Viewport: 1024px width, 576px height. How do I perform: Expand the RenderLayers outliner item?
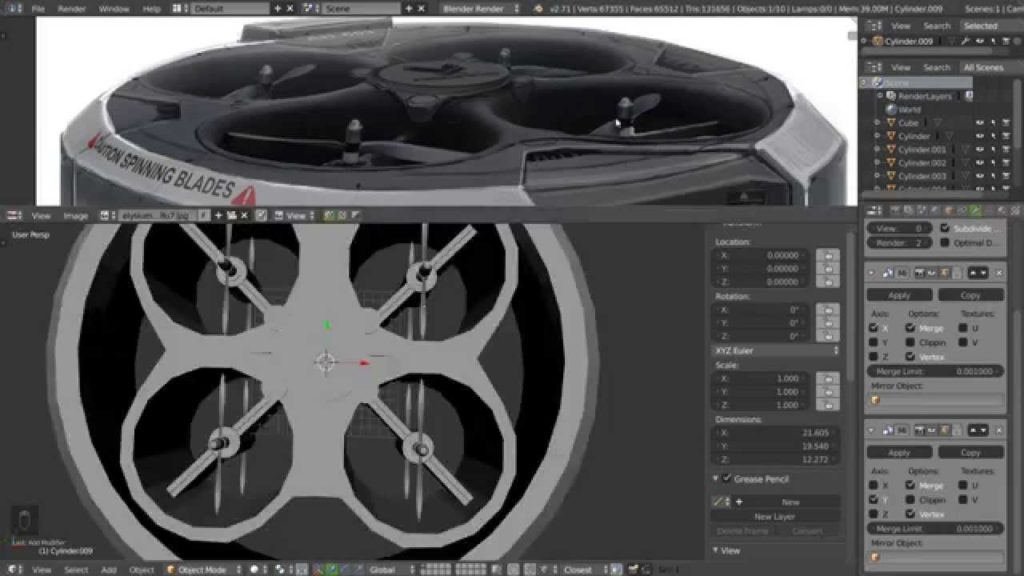click(x=880, y=96)
